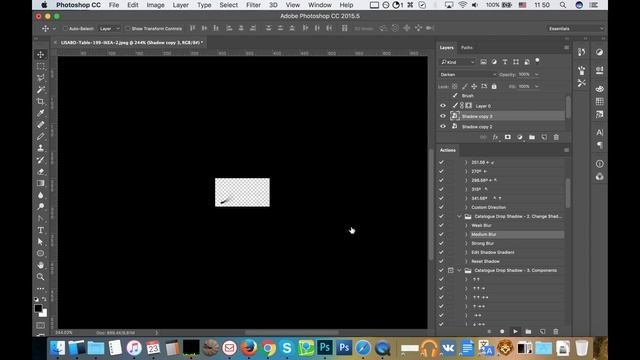Select the Lasso tool
640x360 pixels.
pos(40,78)
